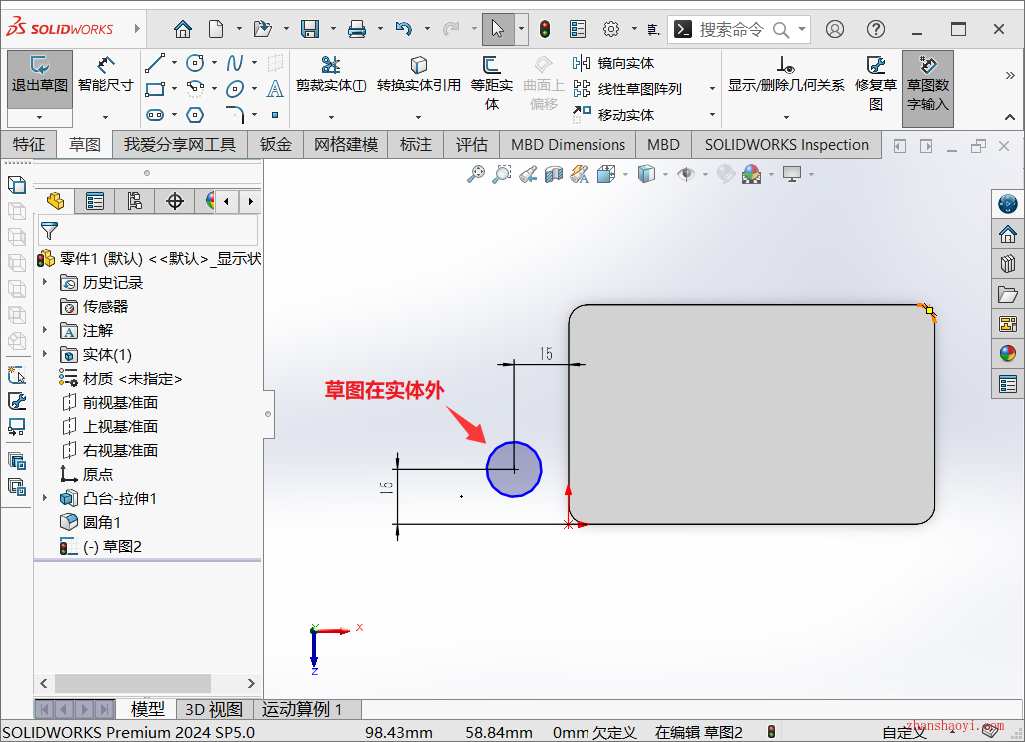Switch to the 钣金 ribbon tab
The image size is (1025, 742).
(275, 144)
